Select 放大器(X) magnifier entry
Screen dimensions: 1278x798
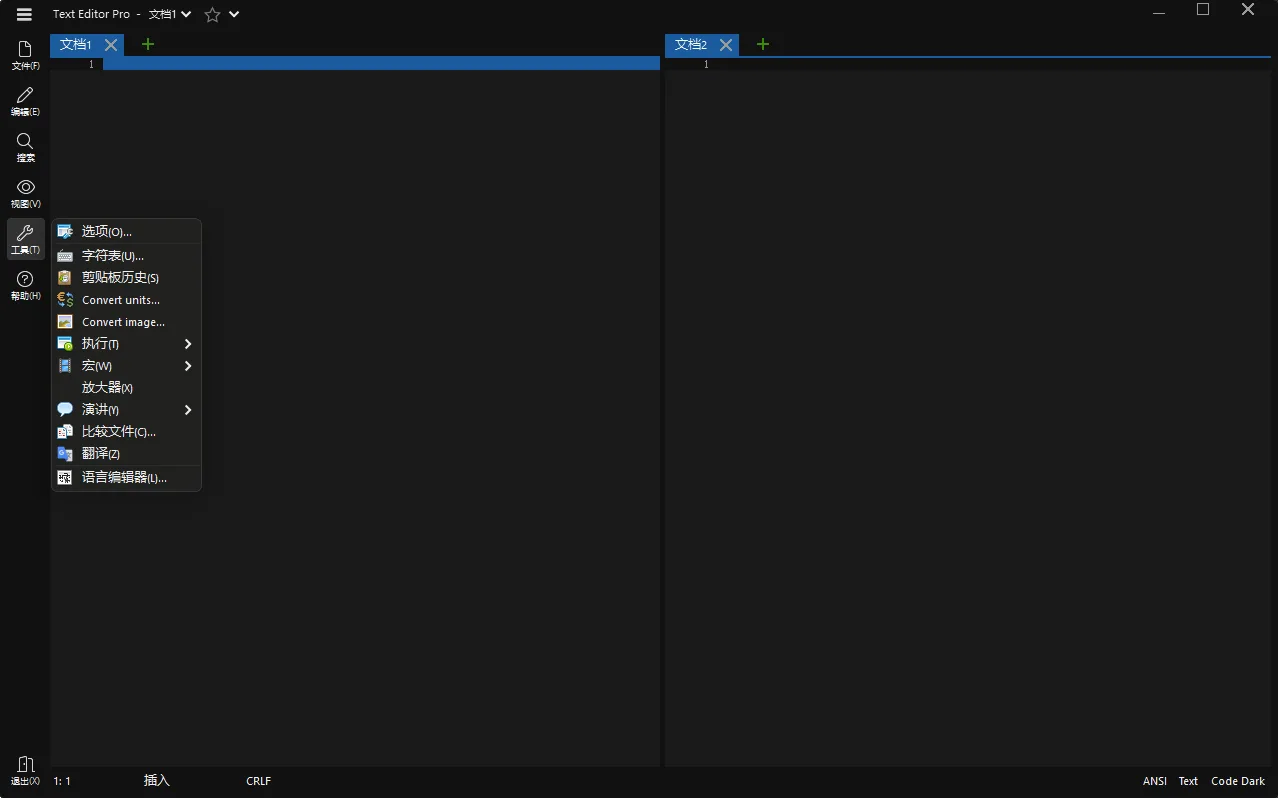(x=127, y=388)
